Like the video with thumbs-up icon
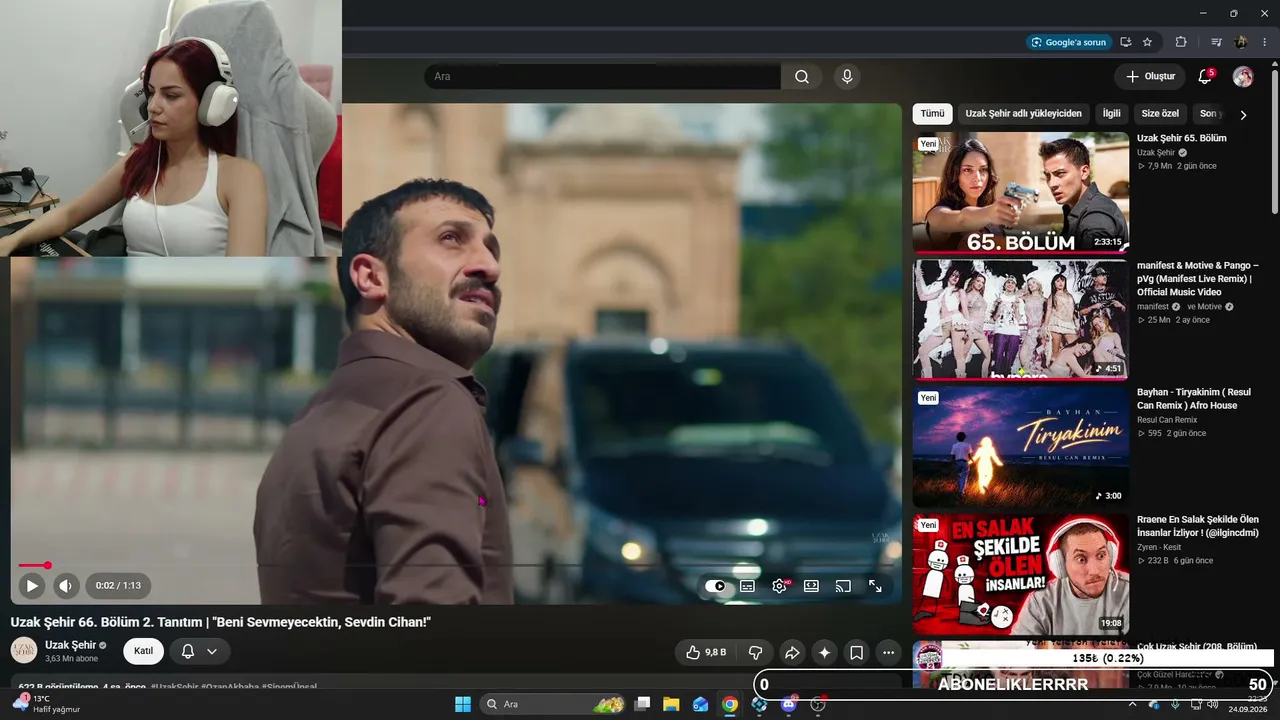This screenshot has height=720, width=1280. point(706,652)
